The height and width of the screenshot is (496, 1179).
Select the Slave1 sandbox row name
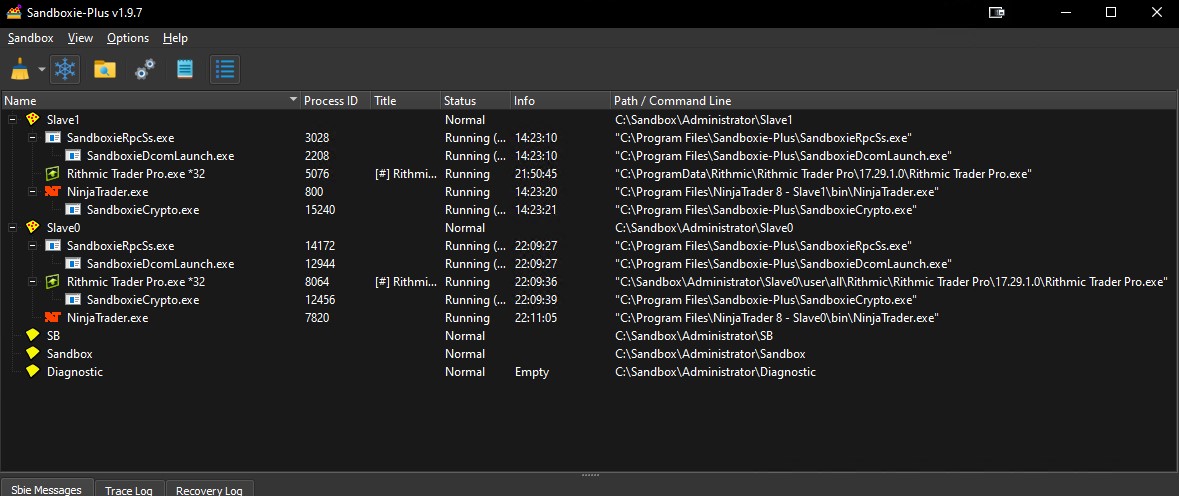pos(63,119)
